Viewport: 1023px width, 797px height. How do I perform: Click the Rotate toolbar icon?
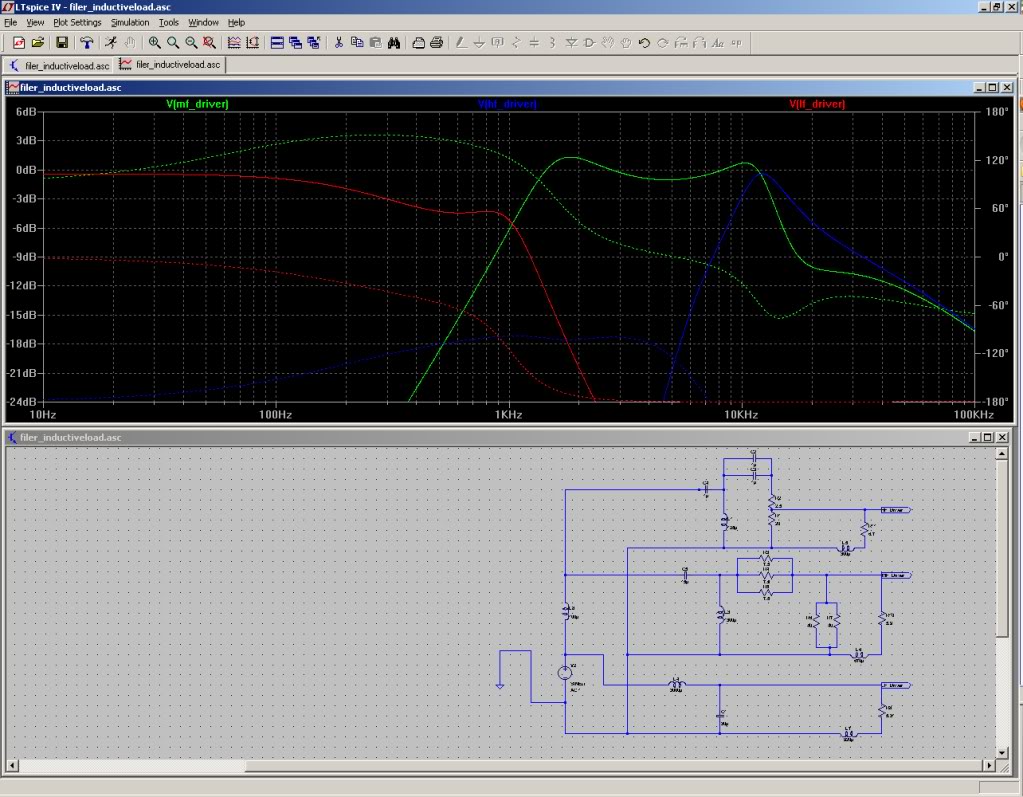point(681,43)
